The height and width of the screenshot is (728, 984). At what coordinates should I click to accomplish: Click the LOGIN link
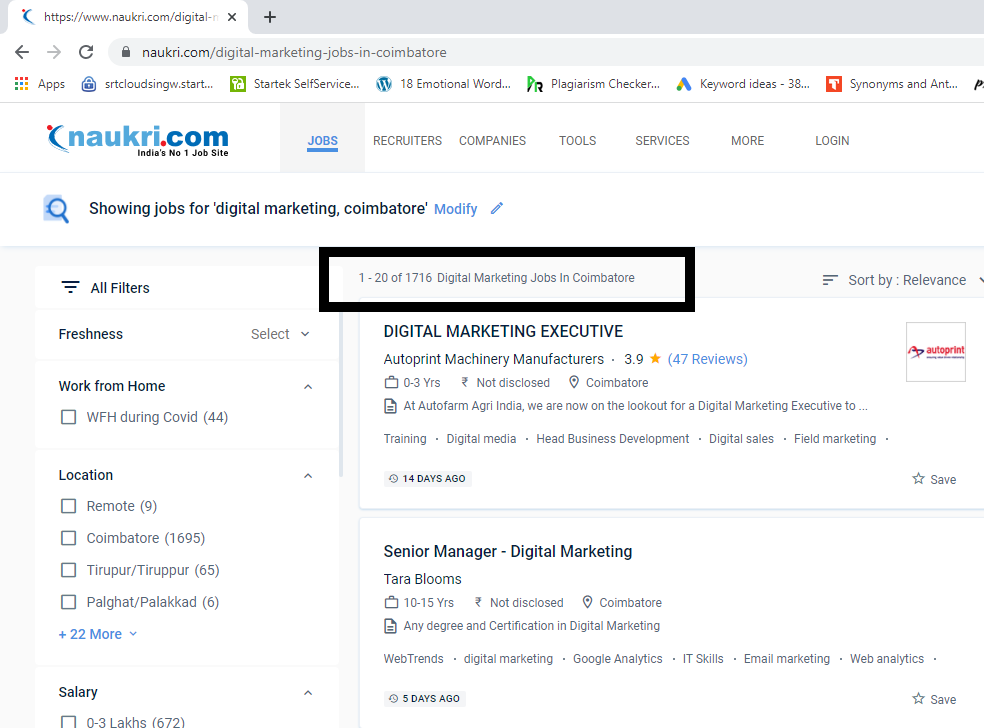(832, 141)
